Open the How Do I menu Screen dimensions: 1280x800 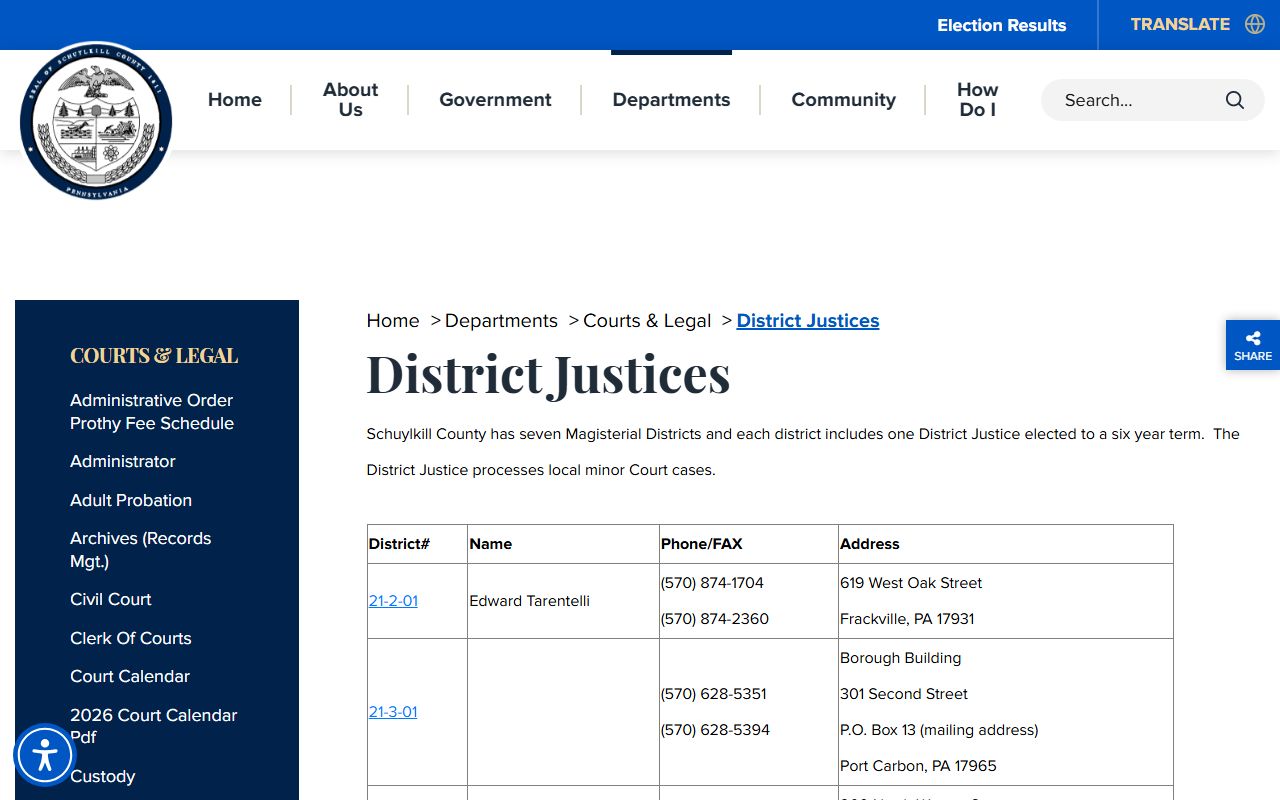977,100
